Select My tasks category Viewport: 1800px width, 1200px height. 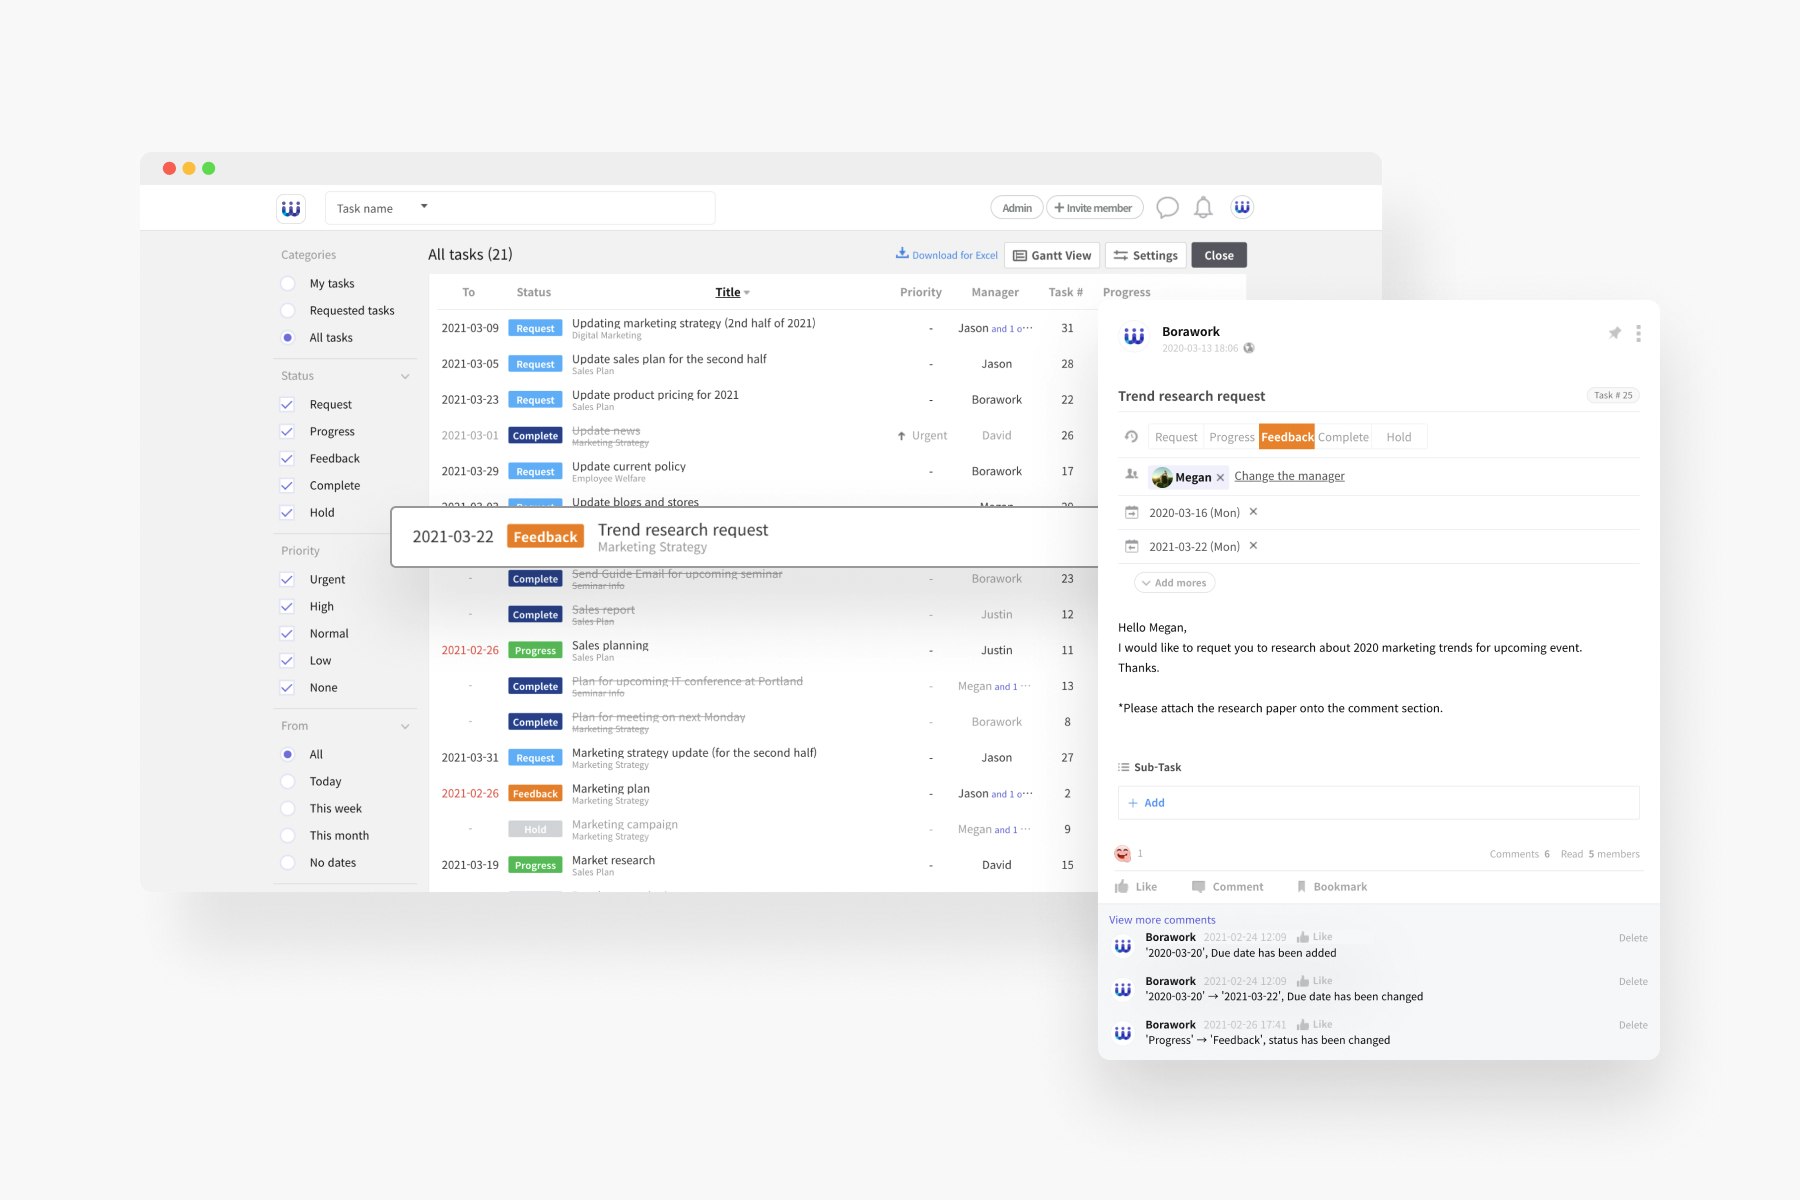point(288,284)
